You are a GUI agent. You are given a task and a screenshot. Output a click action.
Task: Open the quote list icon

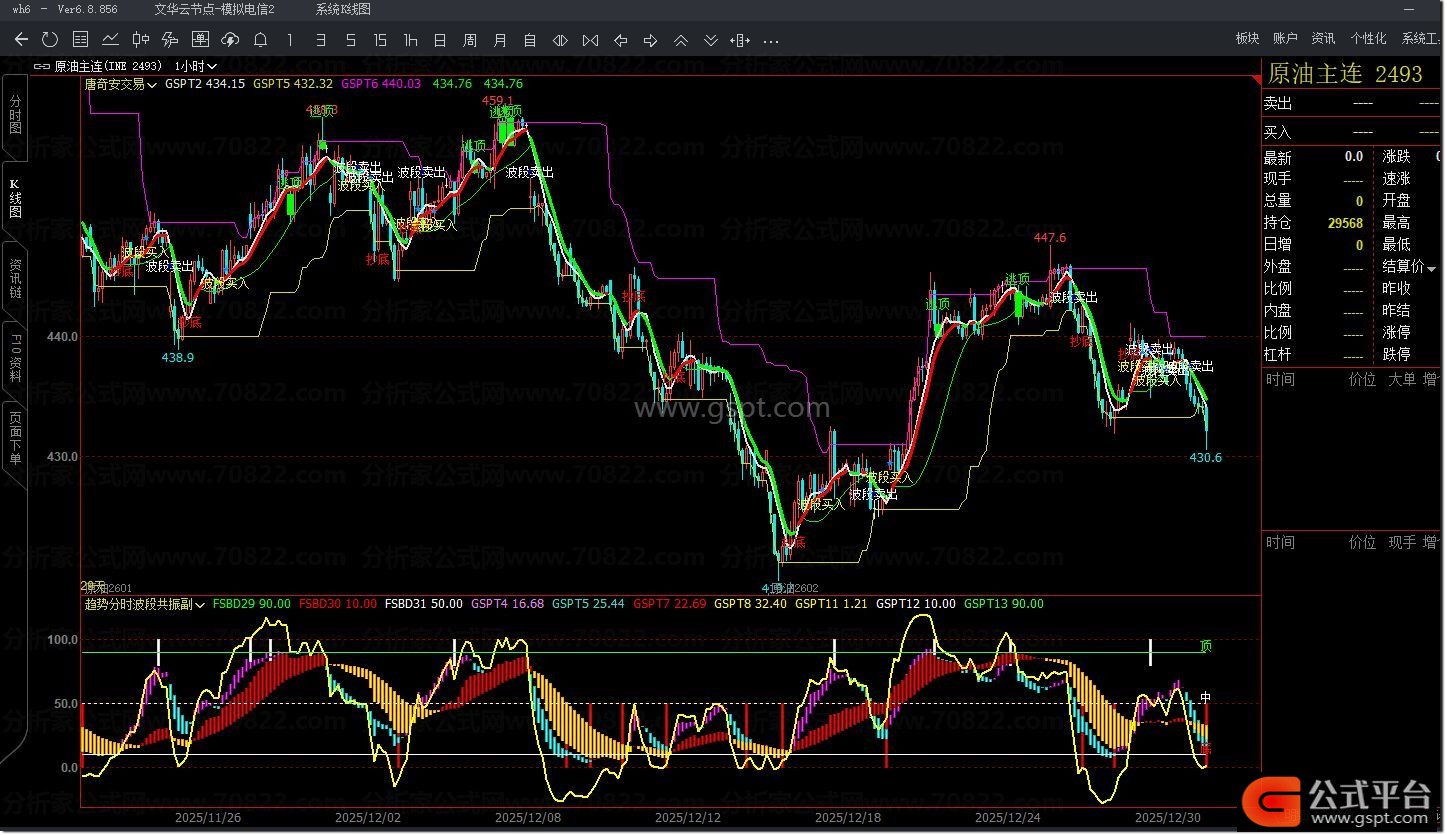(80, 40)
